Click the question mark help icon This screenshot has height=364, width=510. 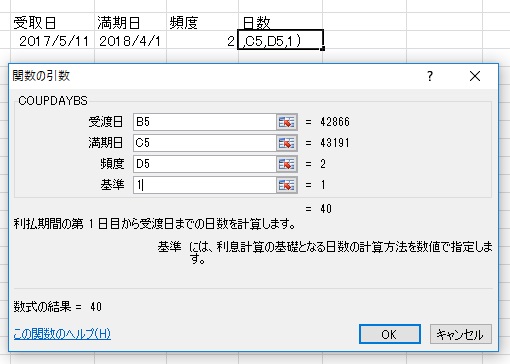coord(430,76)
